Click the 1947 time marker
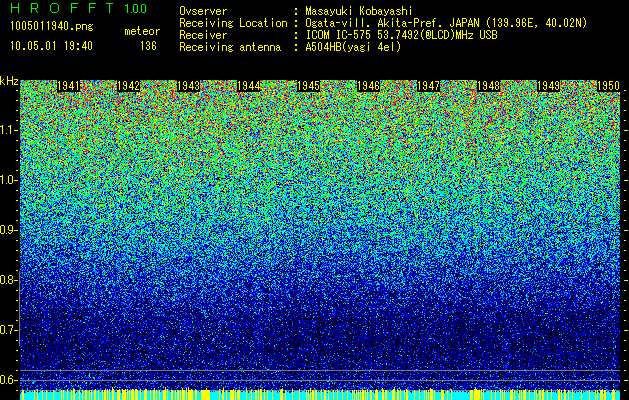This screenshot has height=400, width=629. point(428,86)
